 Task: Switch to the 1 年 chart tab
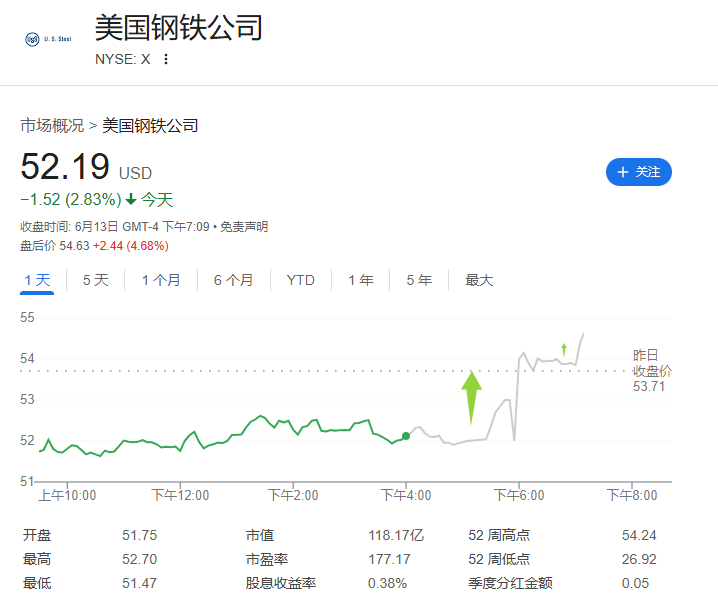pyautogui.click(x=361, y=280)
